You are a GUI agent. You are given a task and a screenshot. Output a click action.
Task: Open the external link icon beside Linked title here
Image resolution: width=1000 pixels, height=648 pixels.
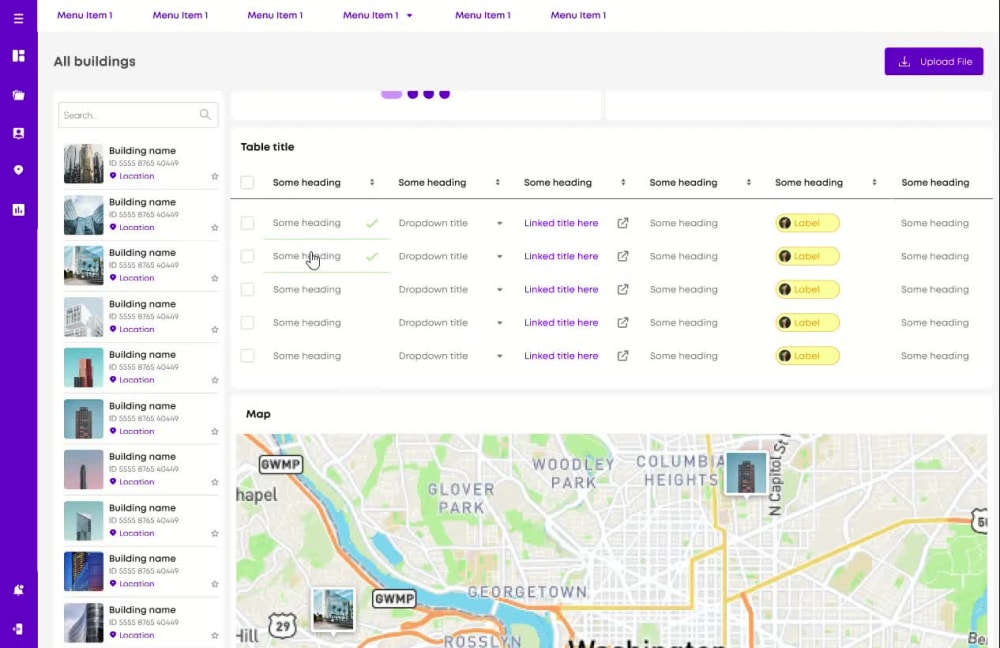pyautogui.click(x=622, y=222)
